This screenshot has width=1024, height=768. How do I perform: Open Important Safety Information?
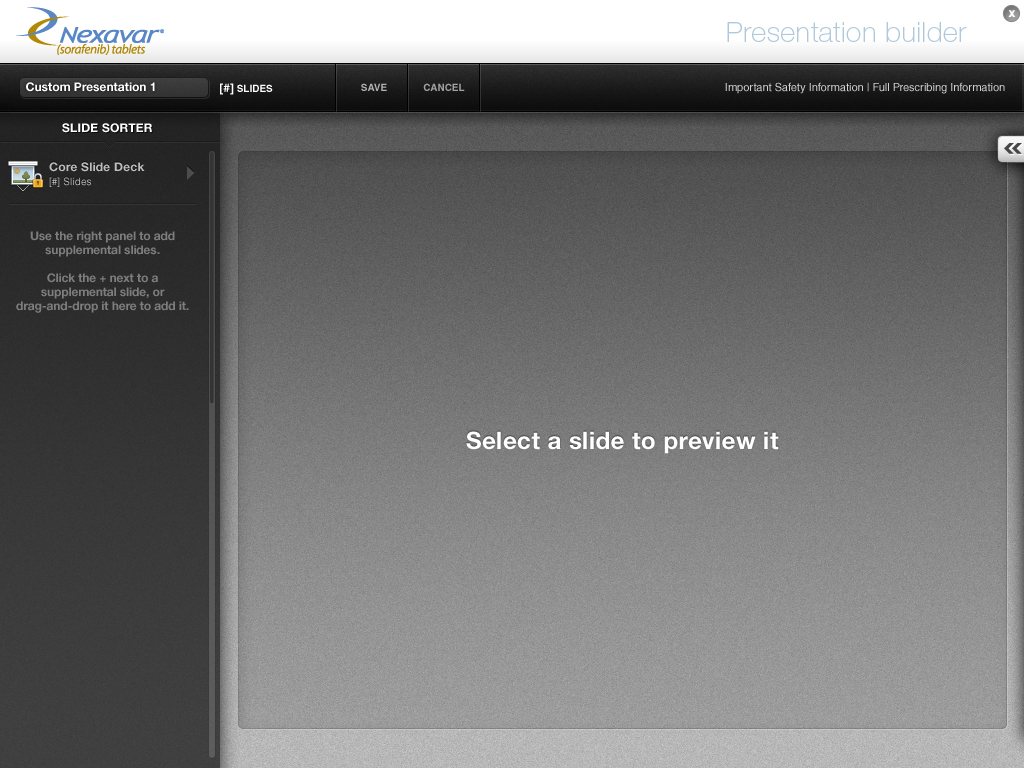tap(793, 88)
